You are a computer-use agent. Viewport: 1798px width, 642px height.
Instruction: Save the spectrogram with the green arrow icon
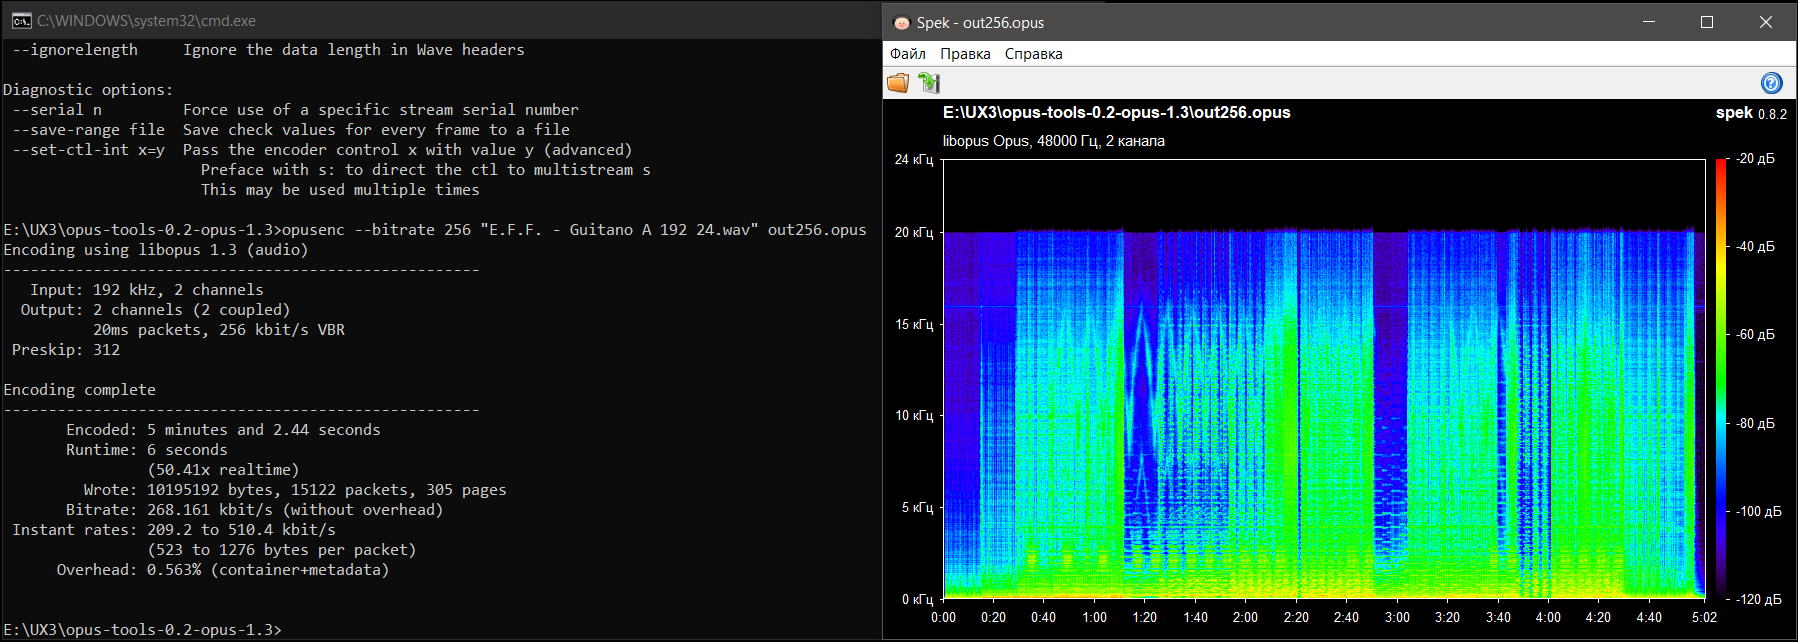[x=929, y=83]
